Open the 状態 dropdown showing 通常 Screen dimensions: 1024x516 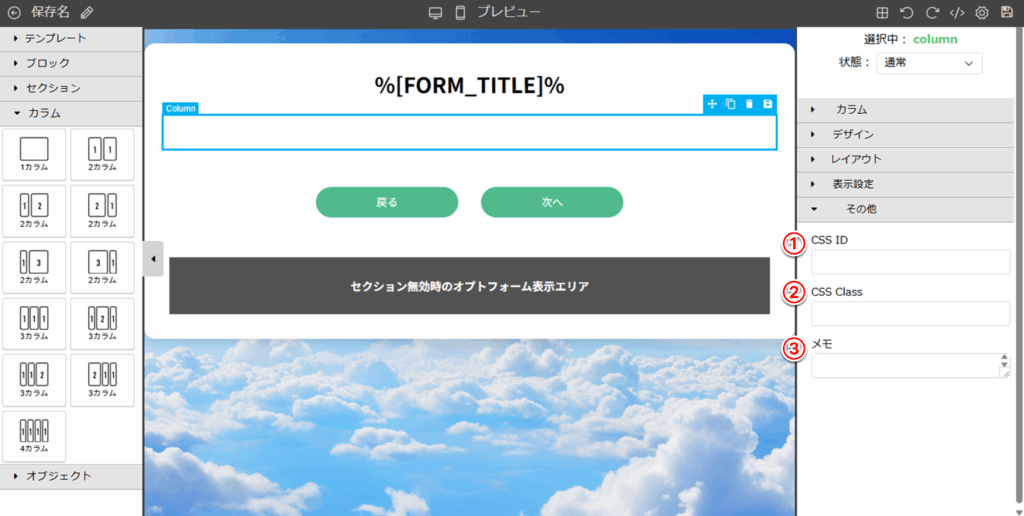tap(929, 63)
